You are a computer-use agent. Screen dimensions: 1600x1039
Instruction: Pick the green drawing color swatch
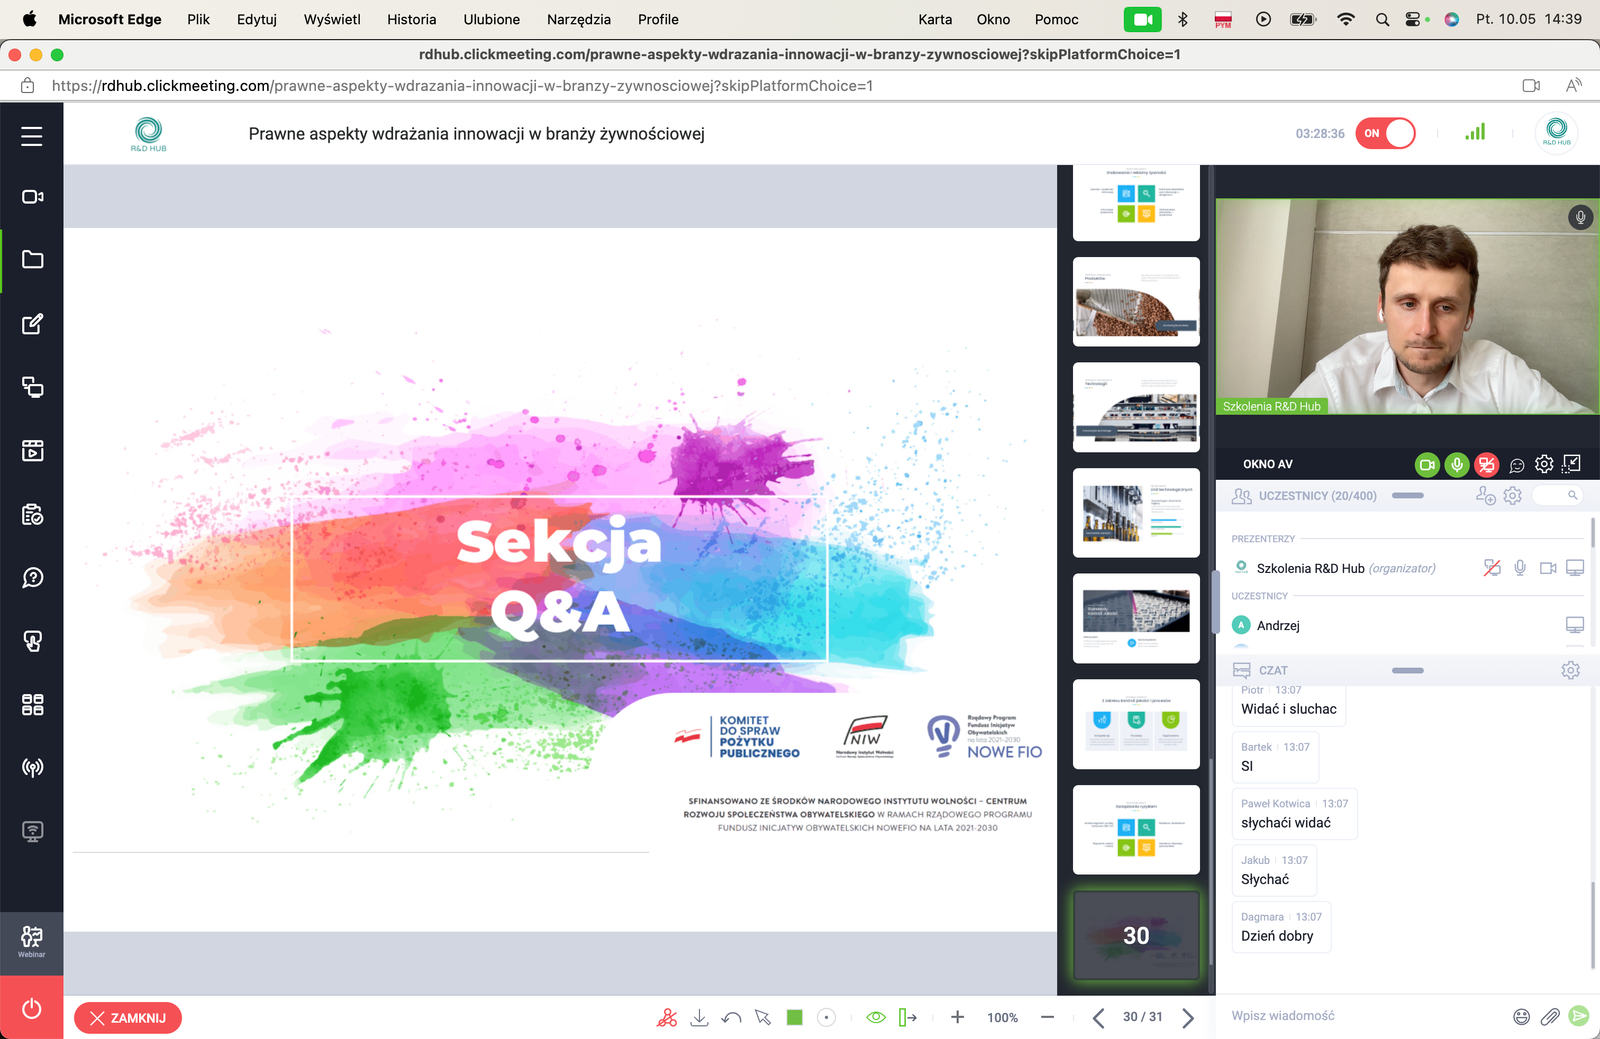pos(795,1018)
